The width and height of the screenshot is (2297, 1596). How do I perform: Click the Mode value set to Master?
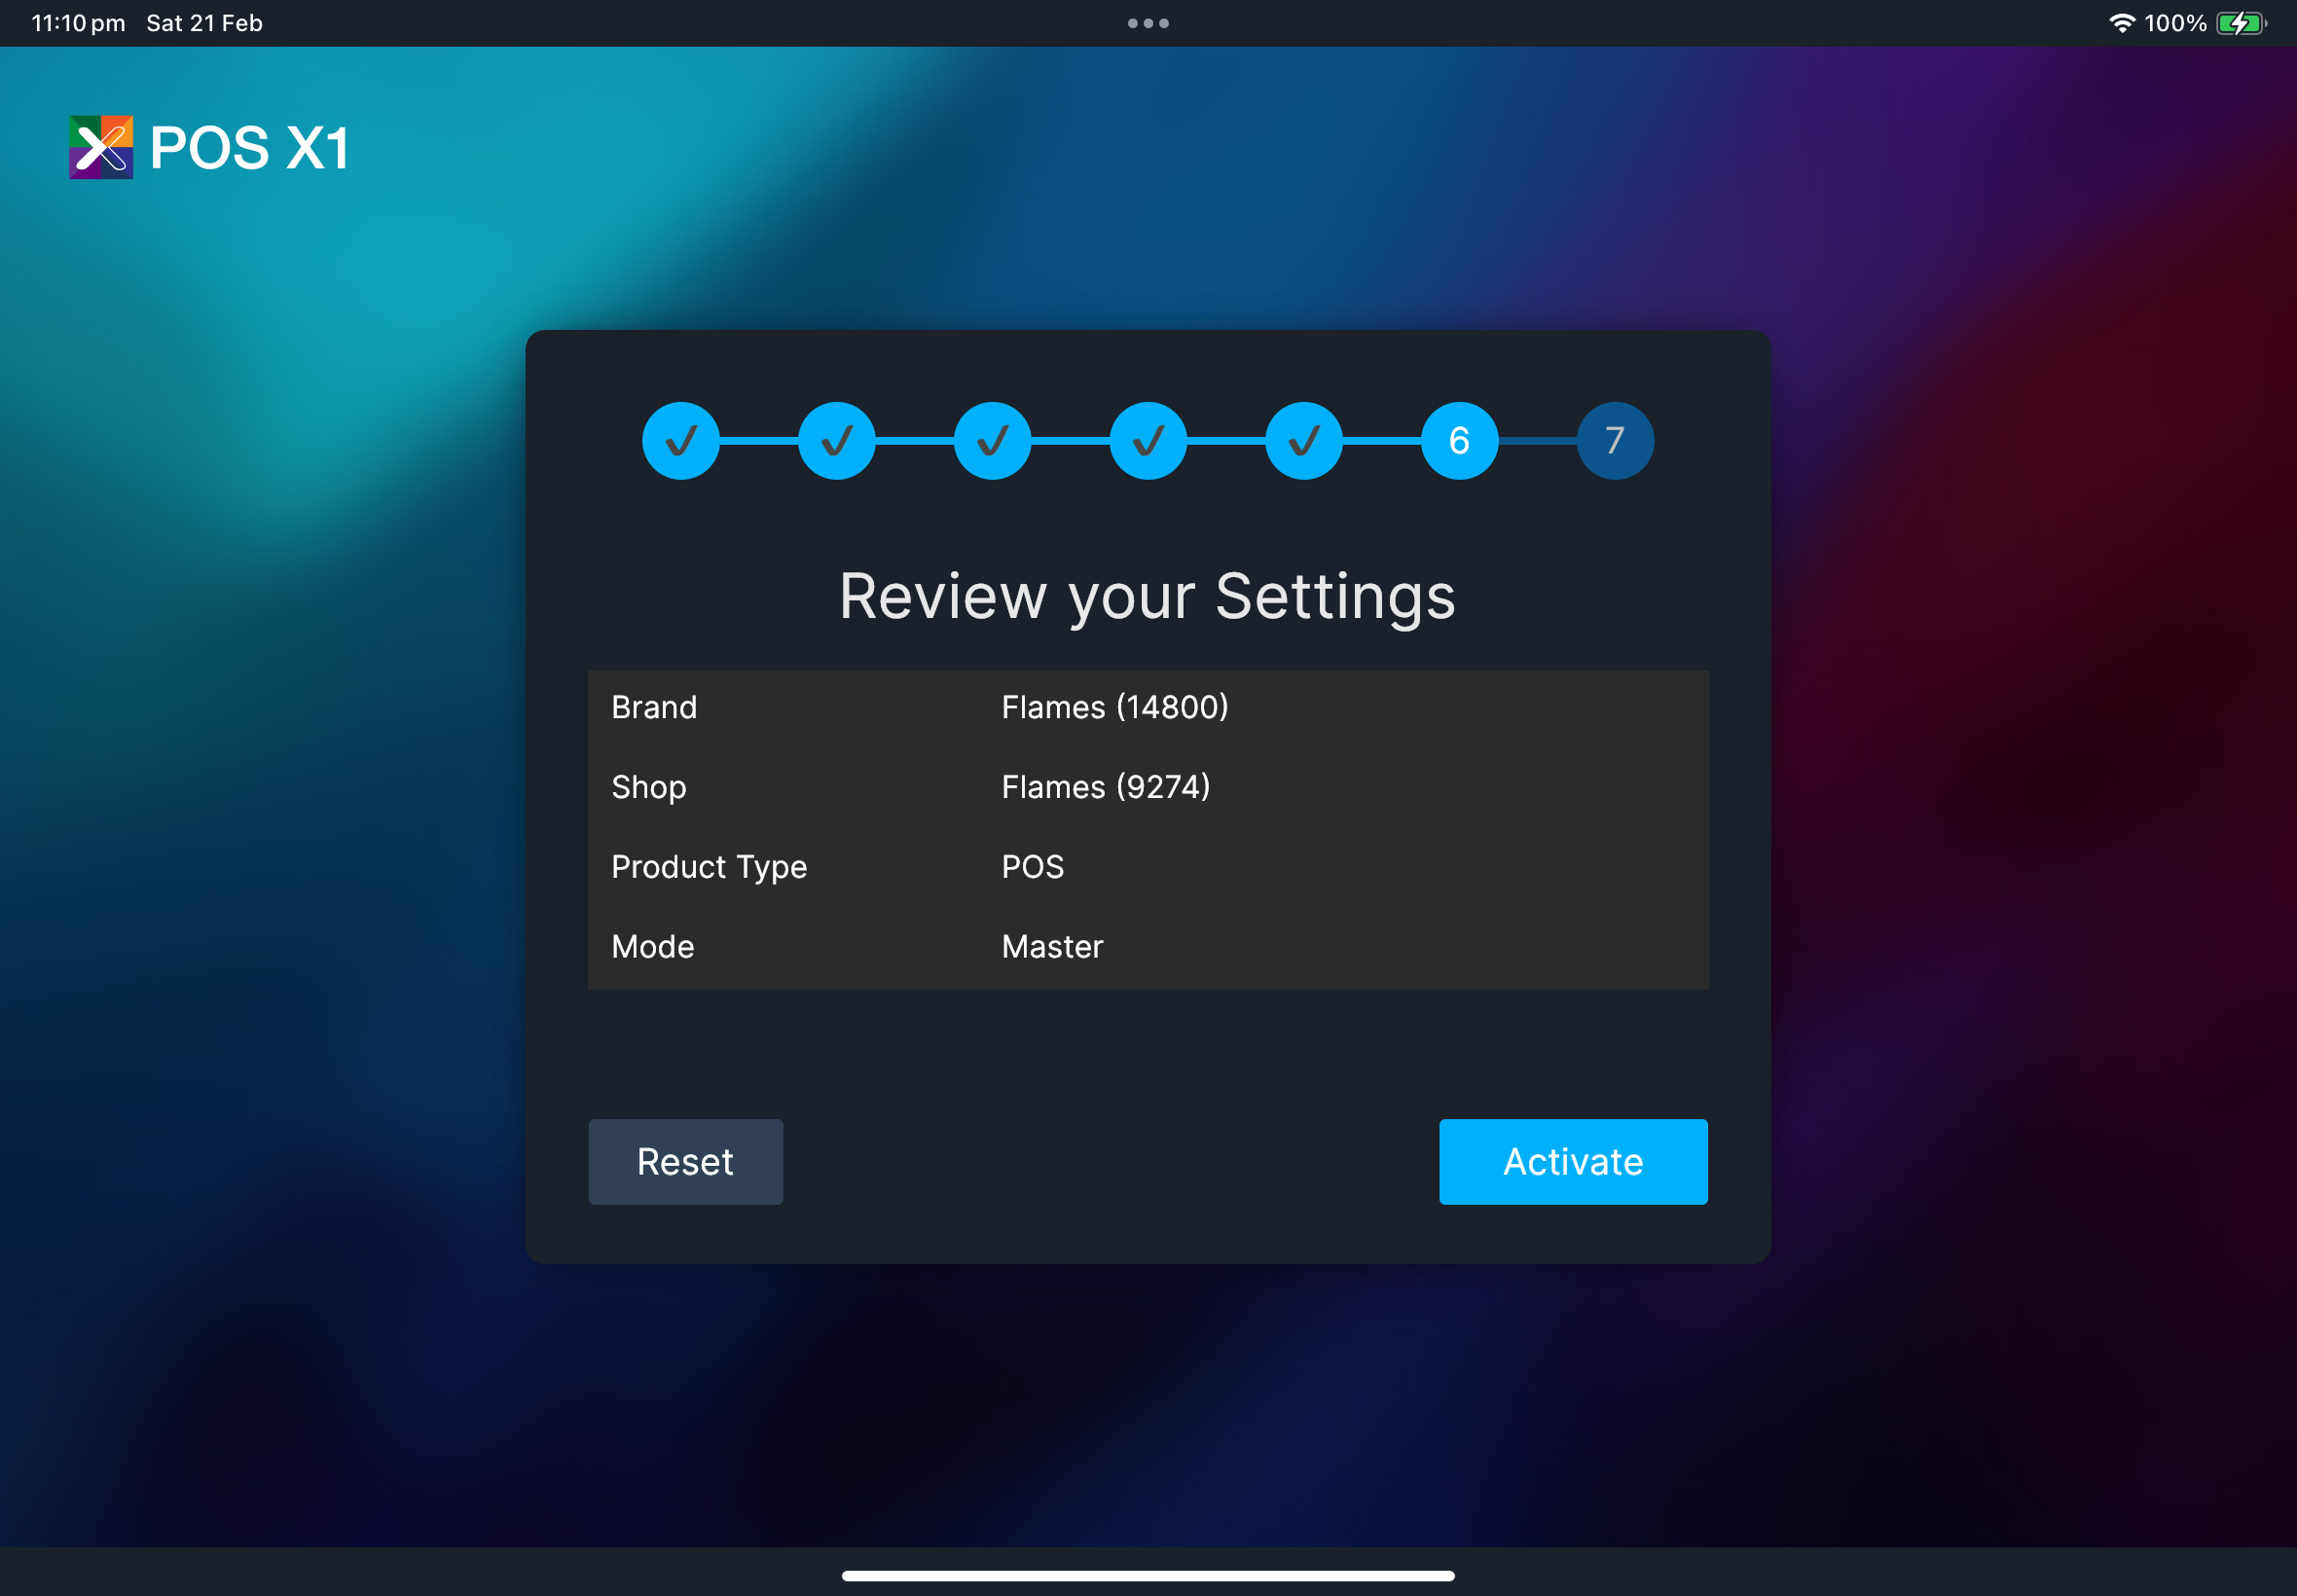(x=1051, y=946)
